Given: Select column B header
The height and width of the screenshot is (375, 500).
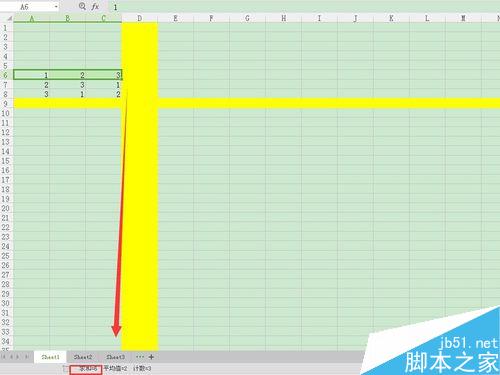Looking at the screenshot, I should click(x=68, y=18).
